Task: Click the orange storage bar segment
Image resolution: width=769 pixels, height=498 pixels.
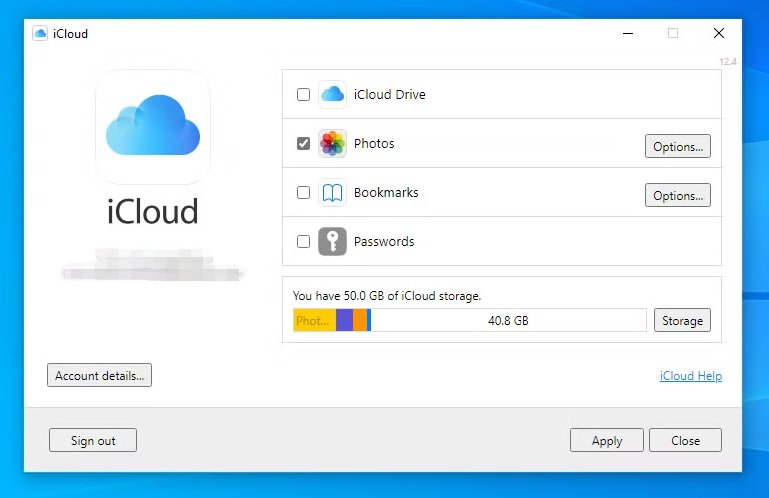Action: click(x=360, y=320)
